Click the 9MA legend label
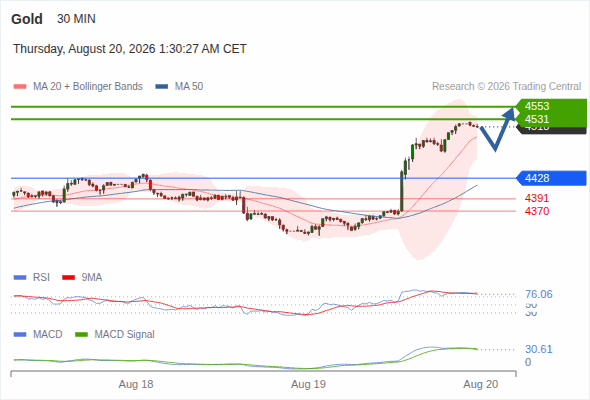 point(92,278)
